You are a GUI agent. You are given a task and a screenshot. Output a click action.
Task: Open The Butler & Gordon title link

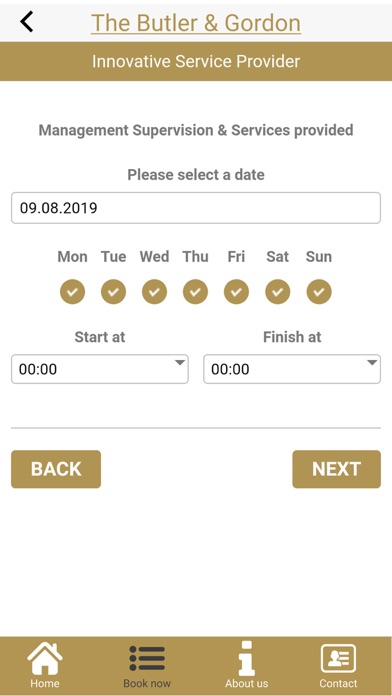(x=196, y=23)
